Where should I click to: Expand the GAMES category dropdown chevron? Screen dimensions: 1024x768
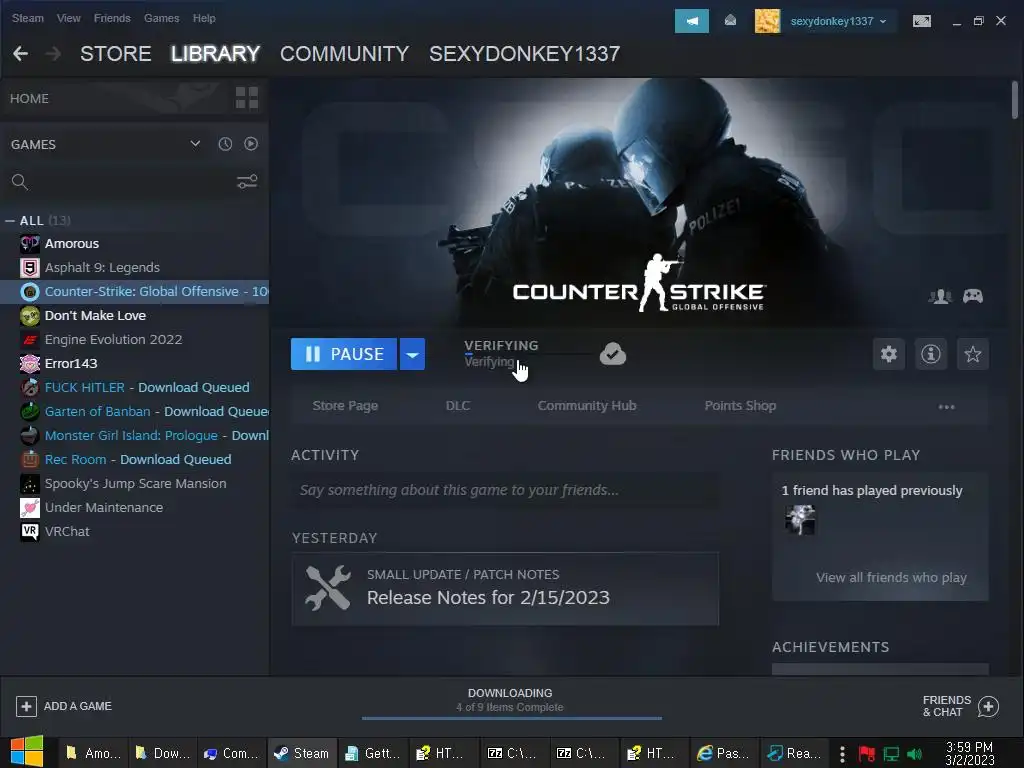(195, 144)
